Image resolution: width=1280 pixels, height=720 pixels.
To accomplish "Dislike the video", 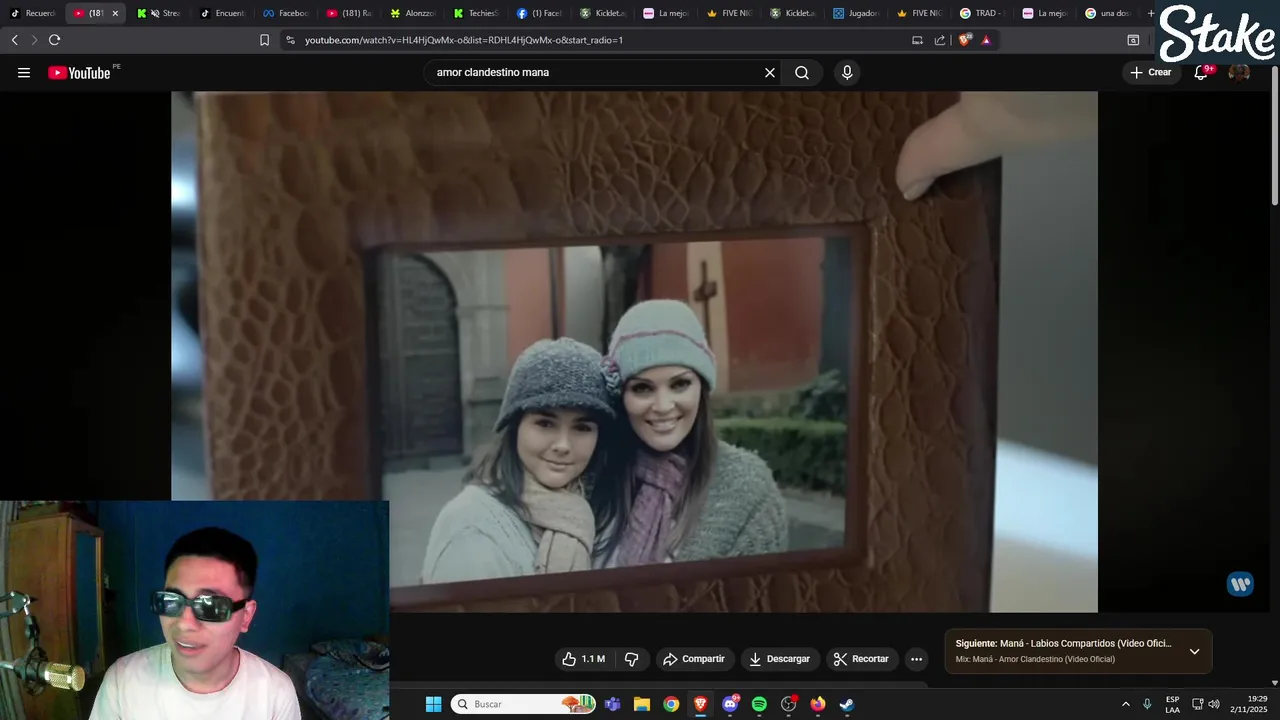I will (x=632, y=659).
